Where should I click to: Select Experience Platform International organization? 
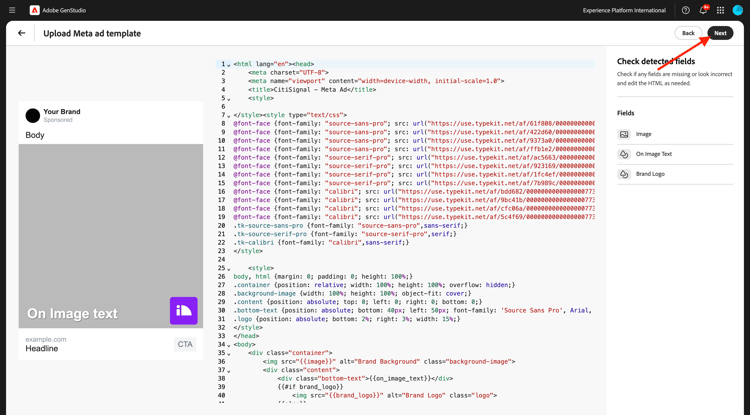pos(624,10)
